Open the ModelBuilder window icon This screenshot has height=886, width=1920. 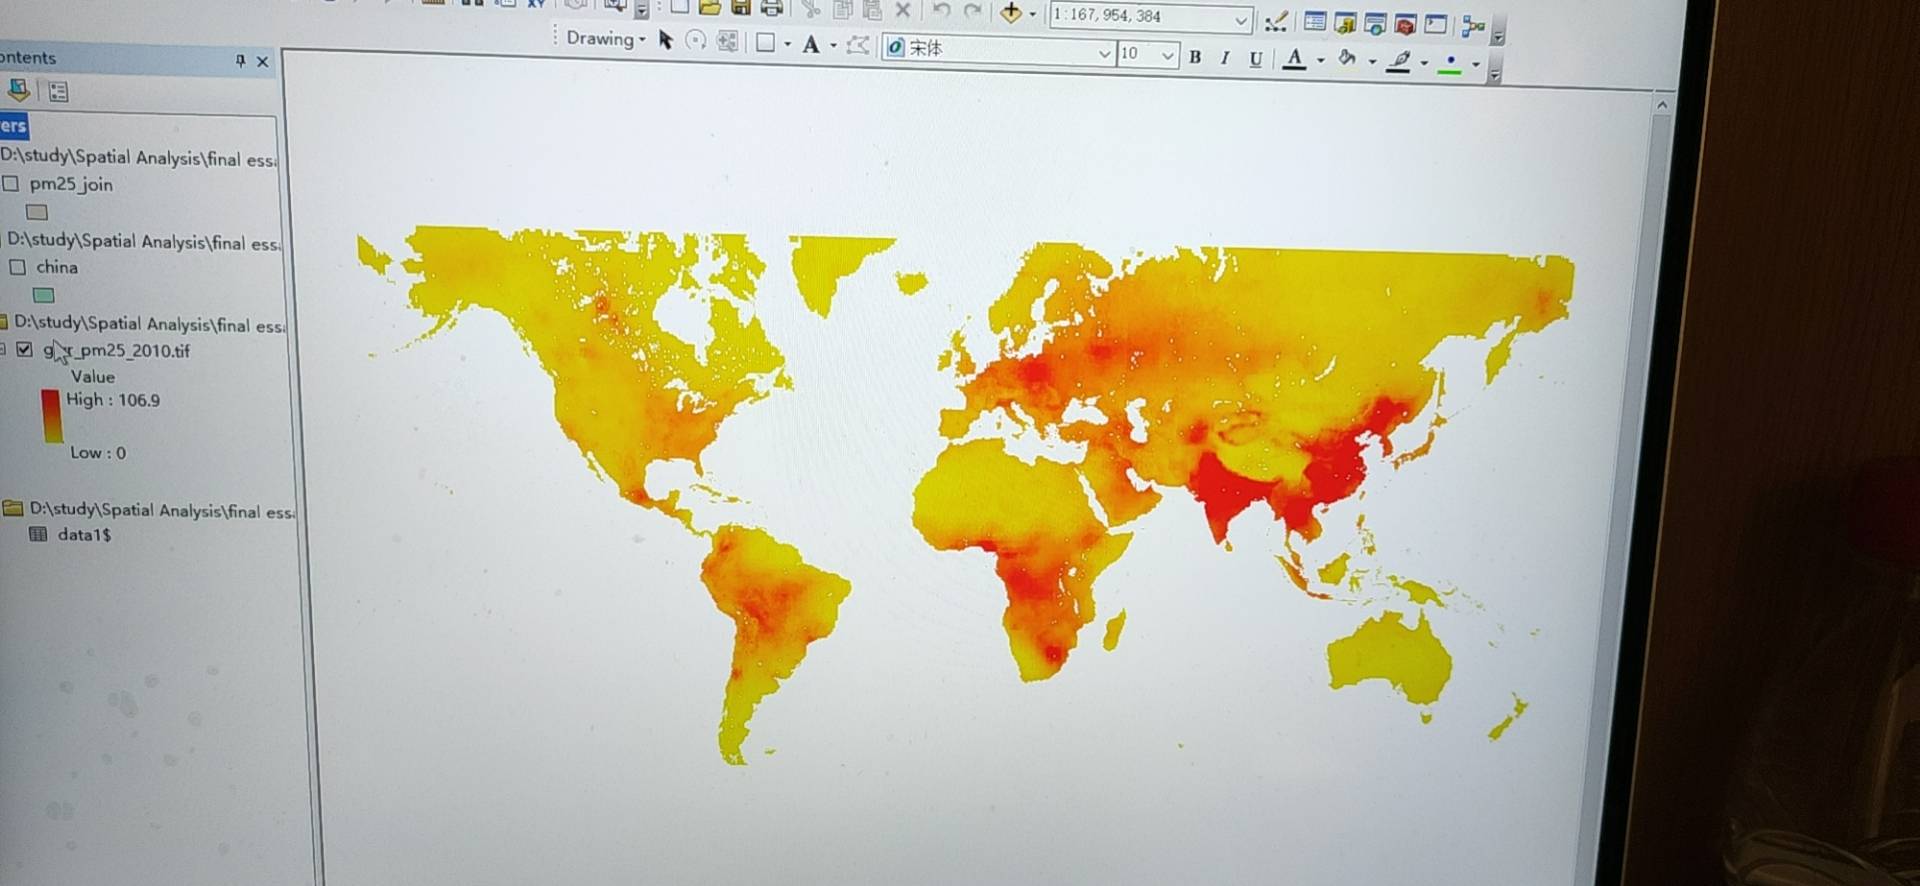click(x=1472, y=27)
